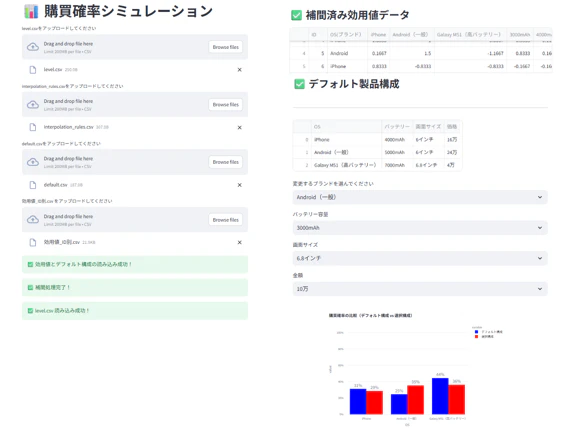Click check icon in 補間処理完了 success message

pos(30,288)
